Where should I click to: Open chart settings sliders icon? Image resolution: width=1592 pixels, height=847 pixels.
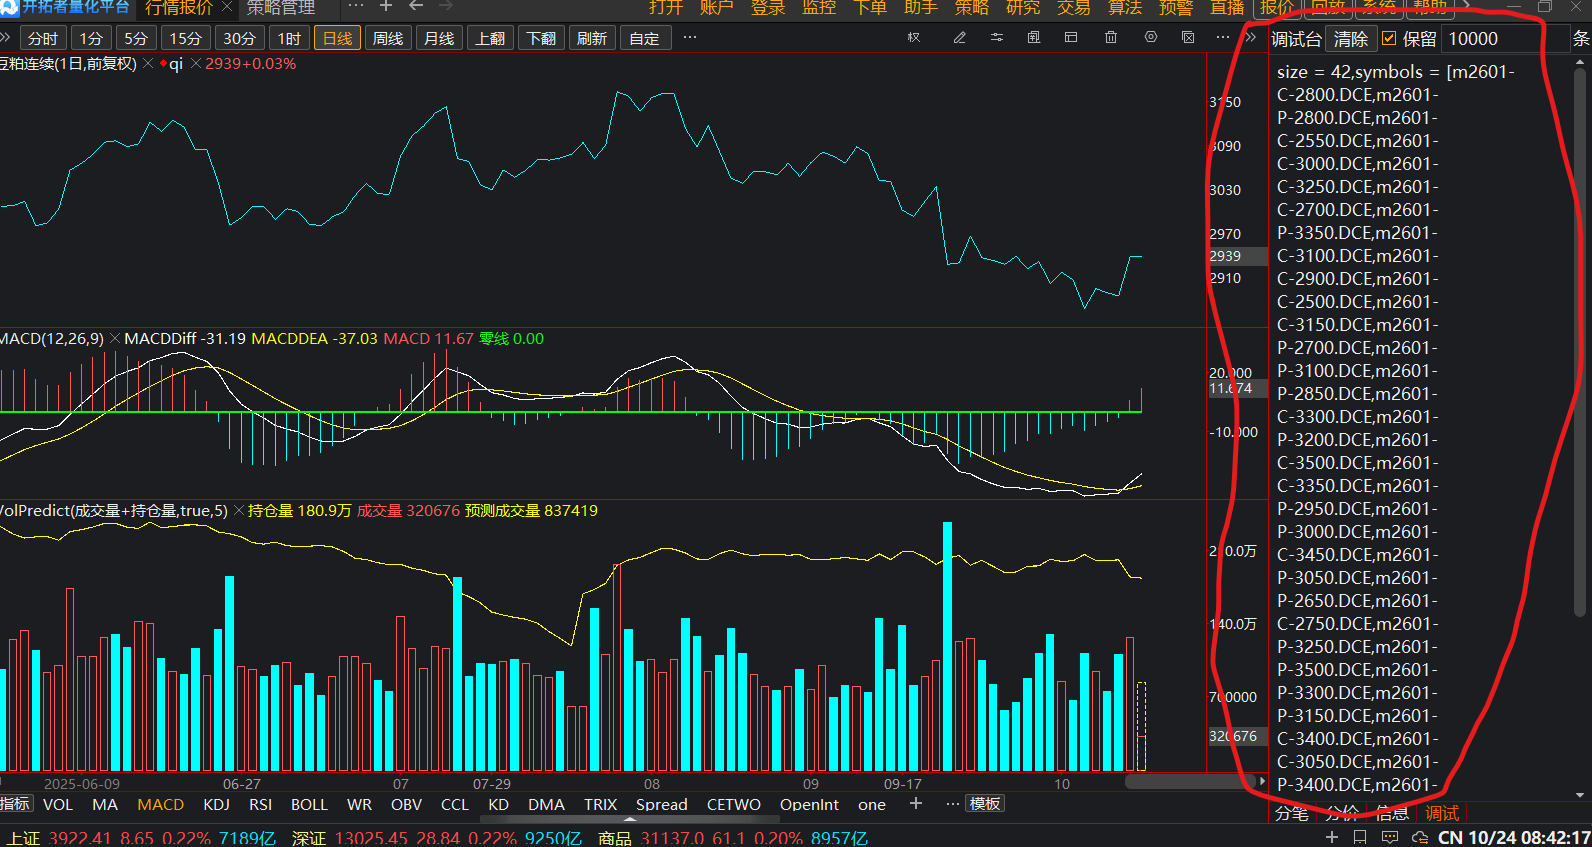pos(997,38)
